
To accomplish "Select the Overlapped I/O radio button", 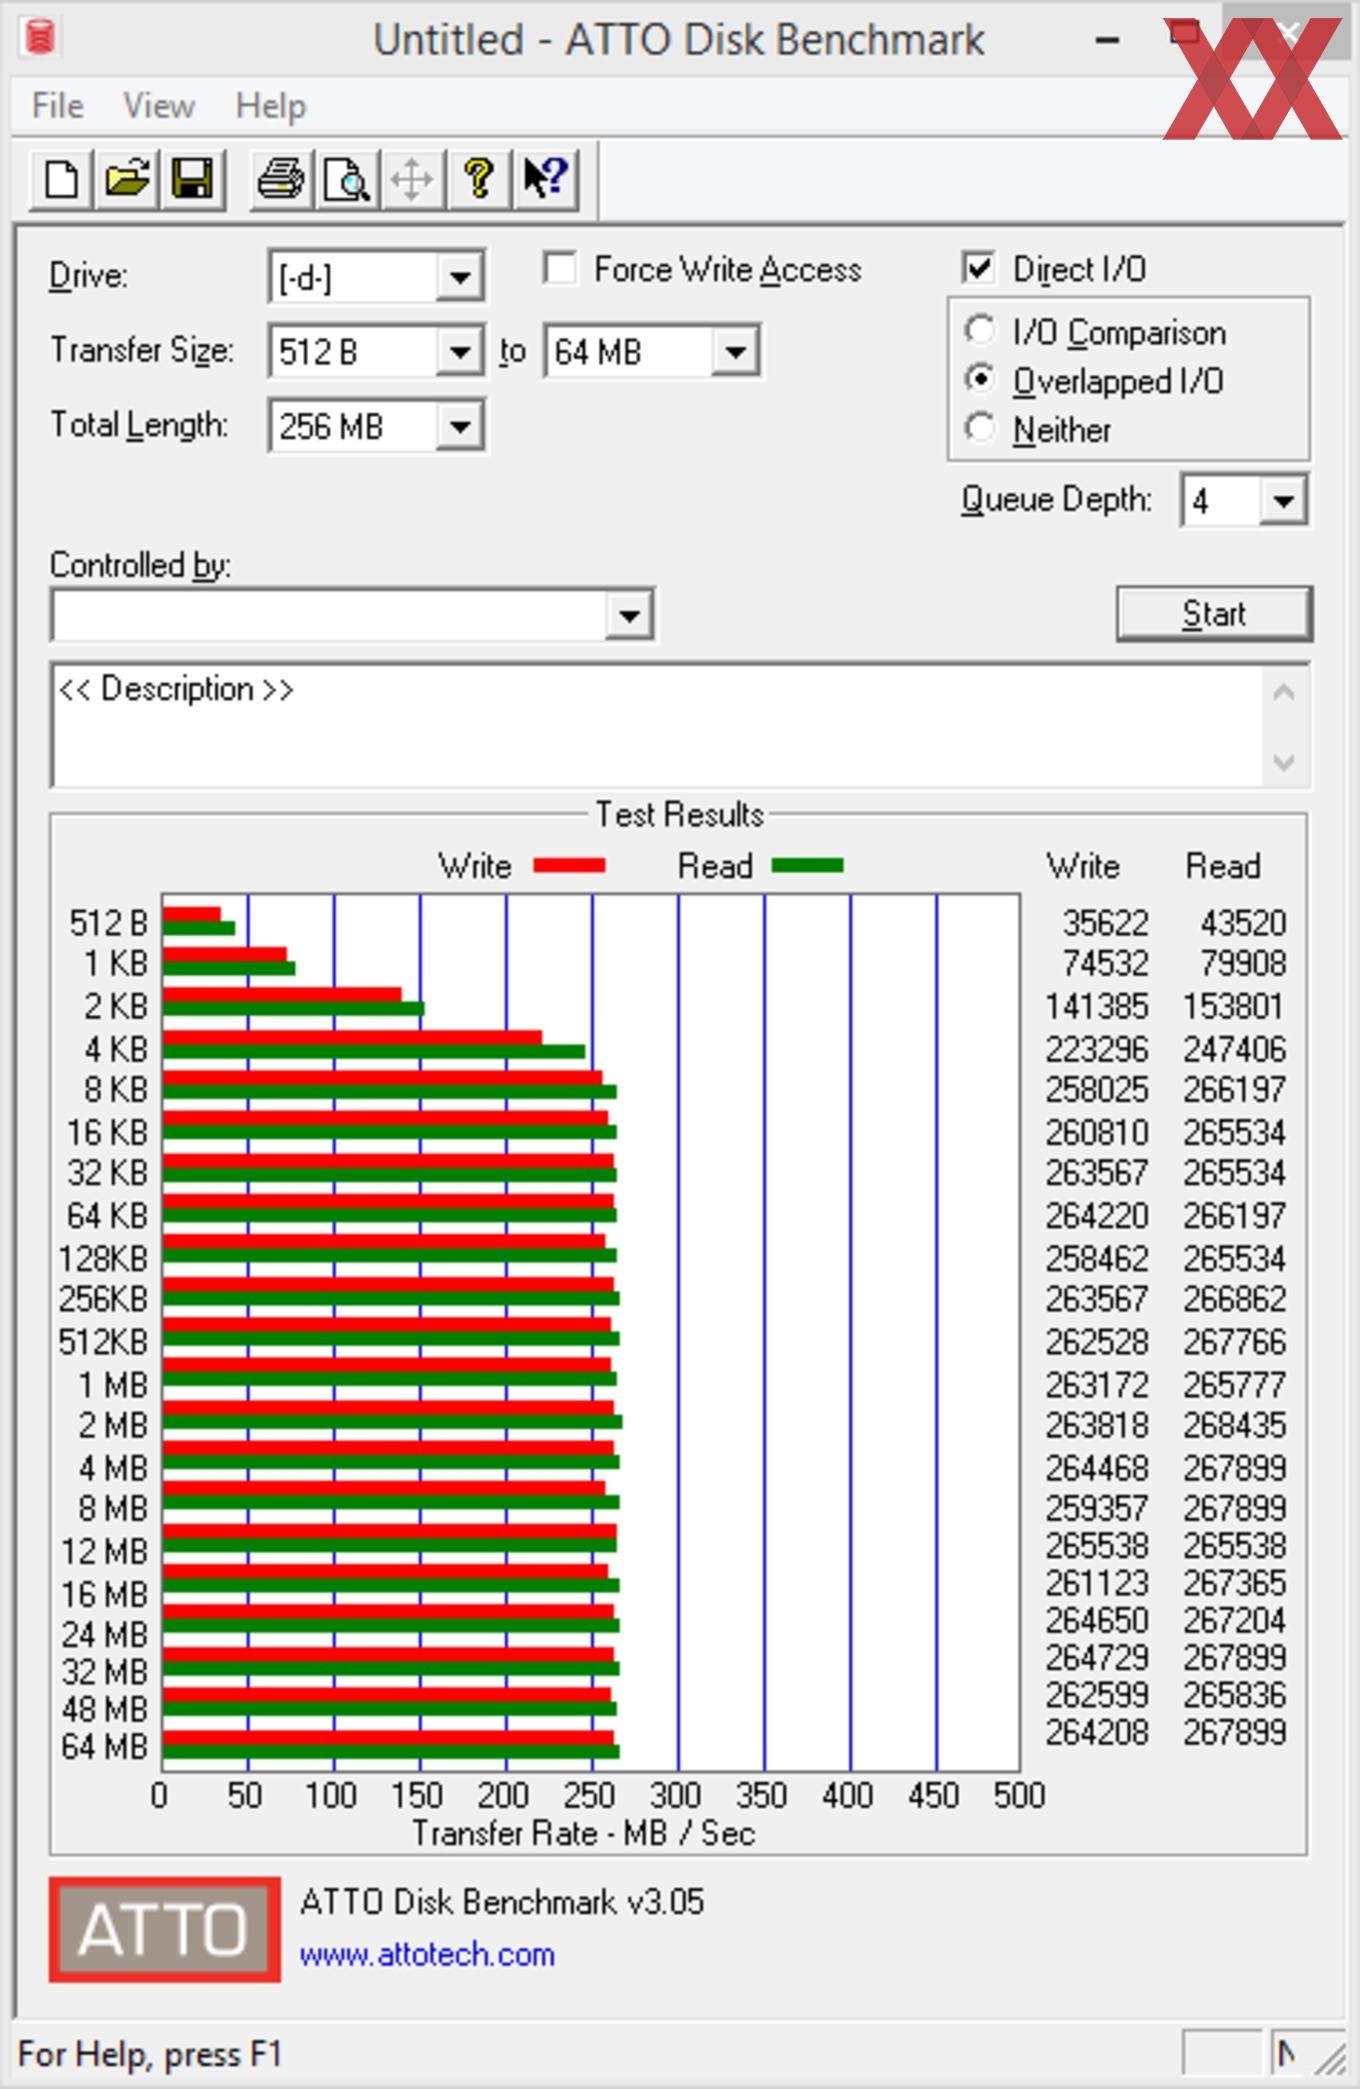I will pyautogui.click(x=980, y=380).
